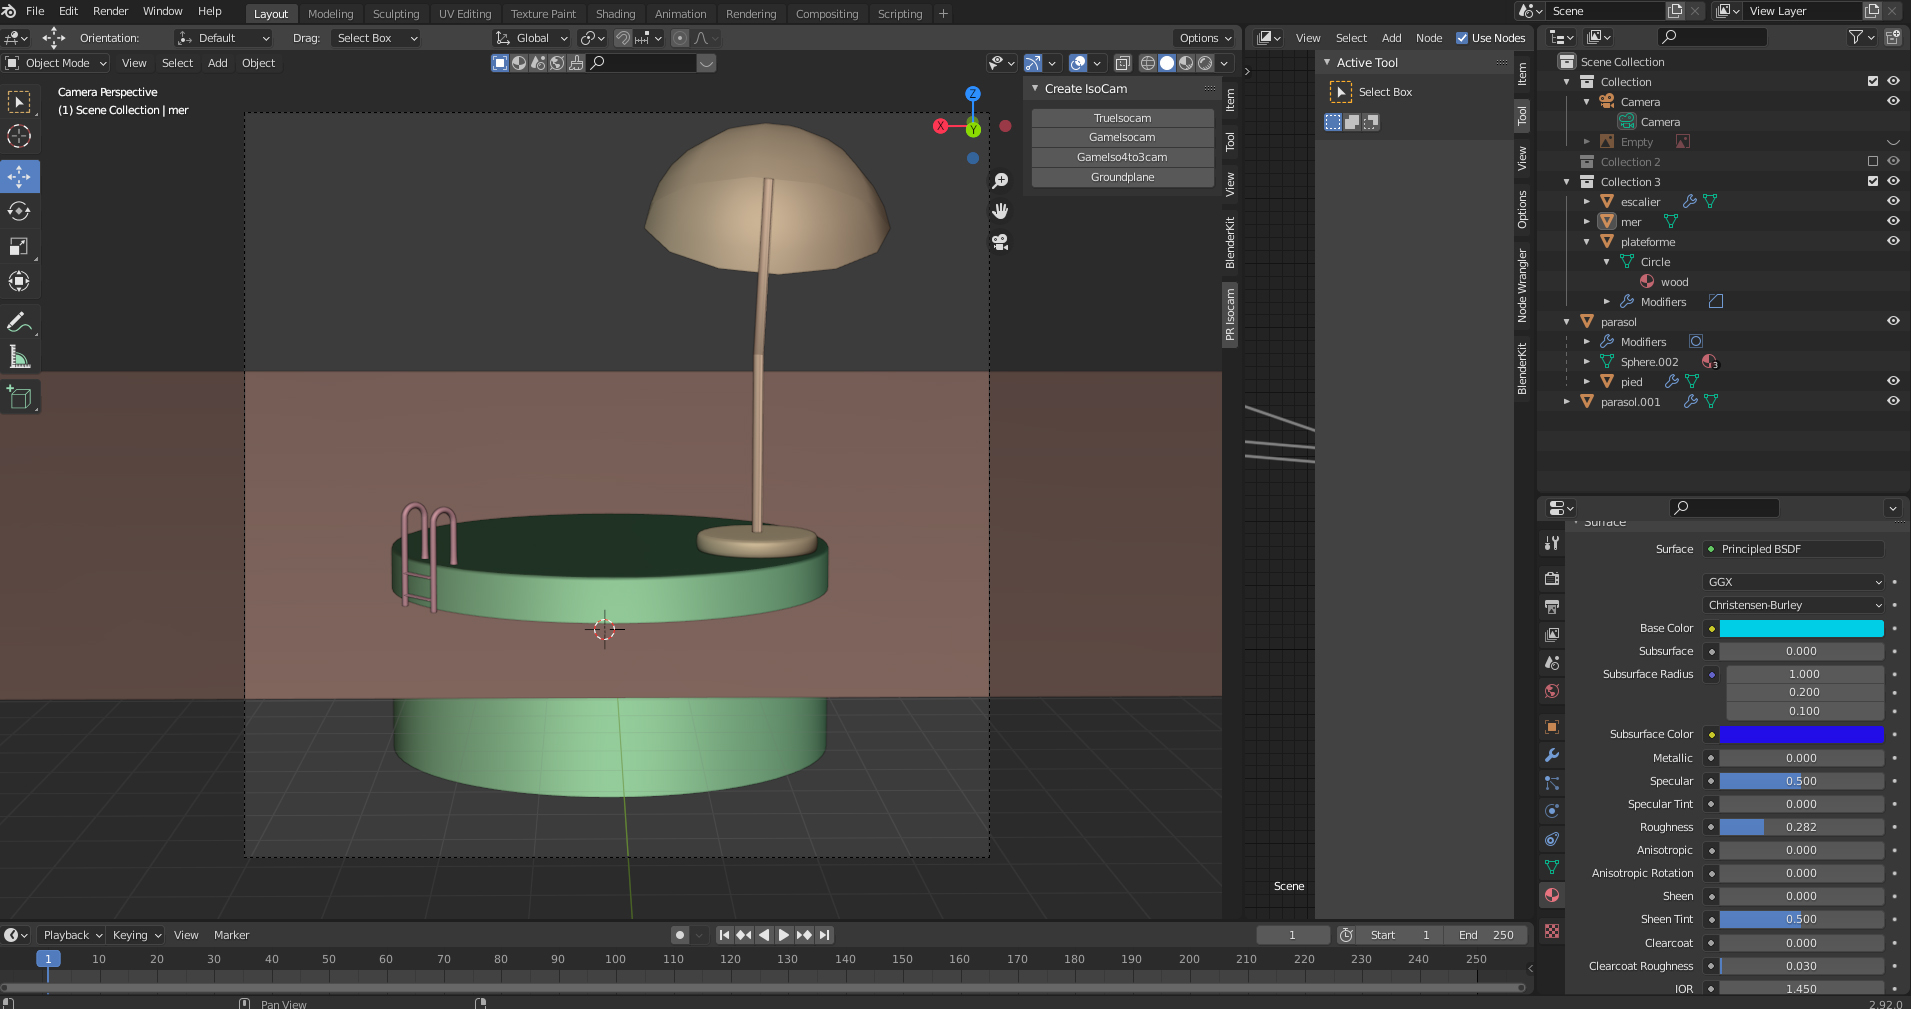Choose the Measure tool
Viewport: 1911px width, 1009px height.
[x=19, y=357]
